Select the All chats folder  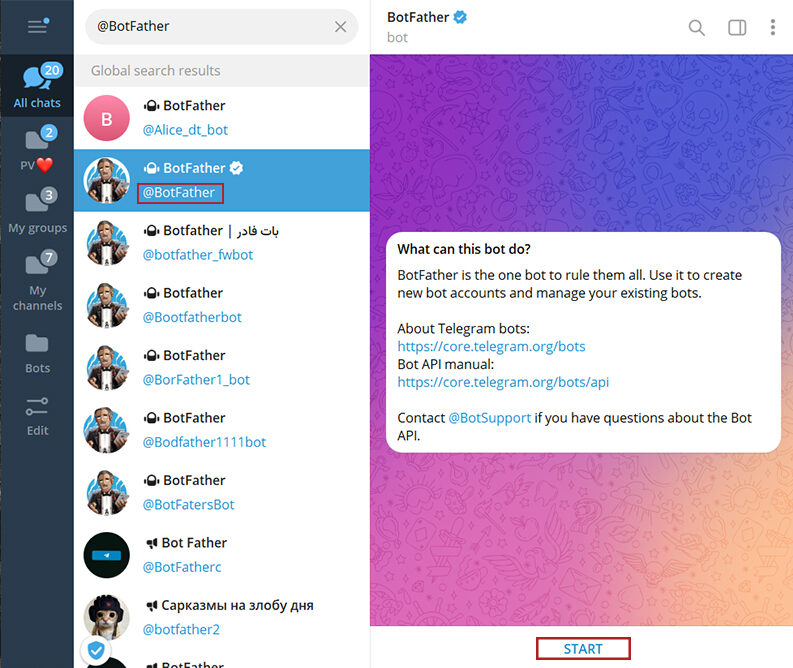[37, 86]
